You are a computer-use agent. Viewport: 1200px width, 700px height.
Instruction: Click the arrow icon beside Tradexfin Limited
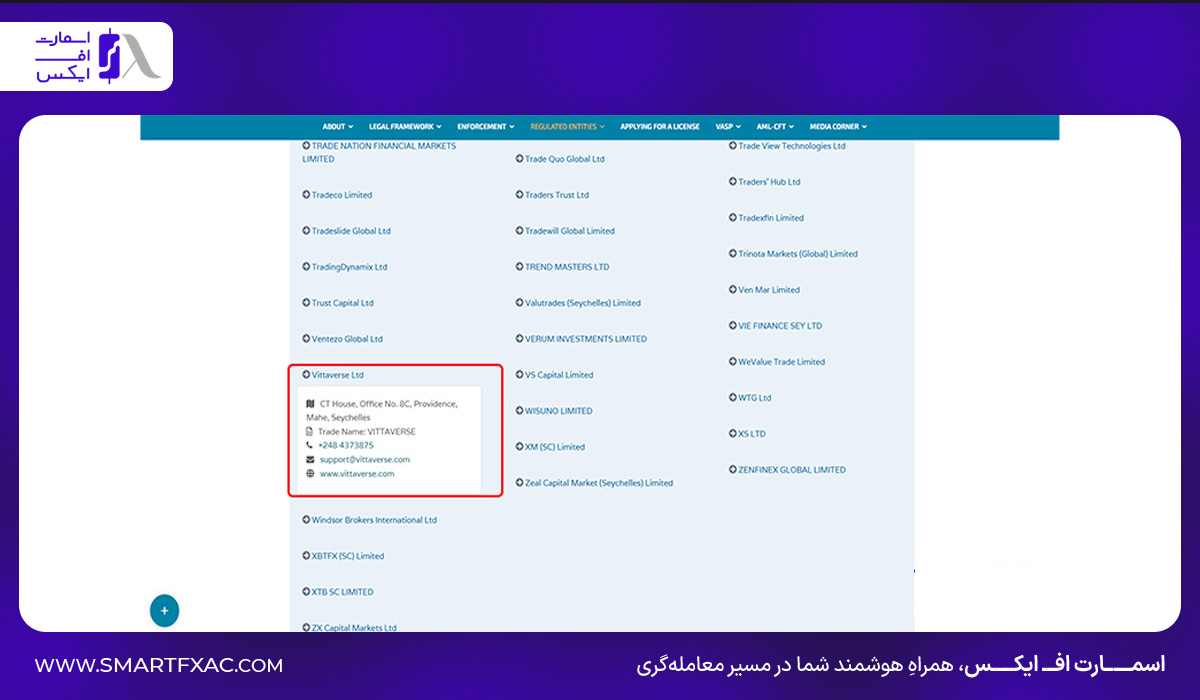pyautogui.click(x=733, y=218)
